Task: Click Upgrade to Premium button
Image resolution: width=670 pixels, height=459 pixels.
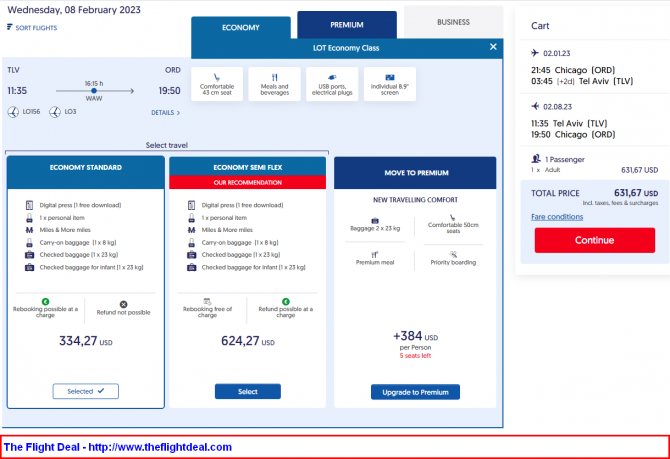Action: tap(415, 392)
